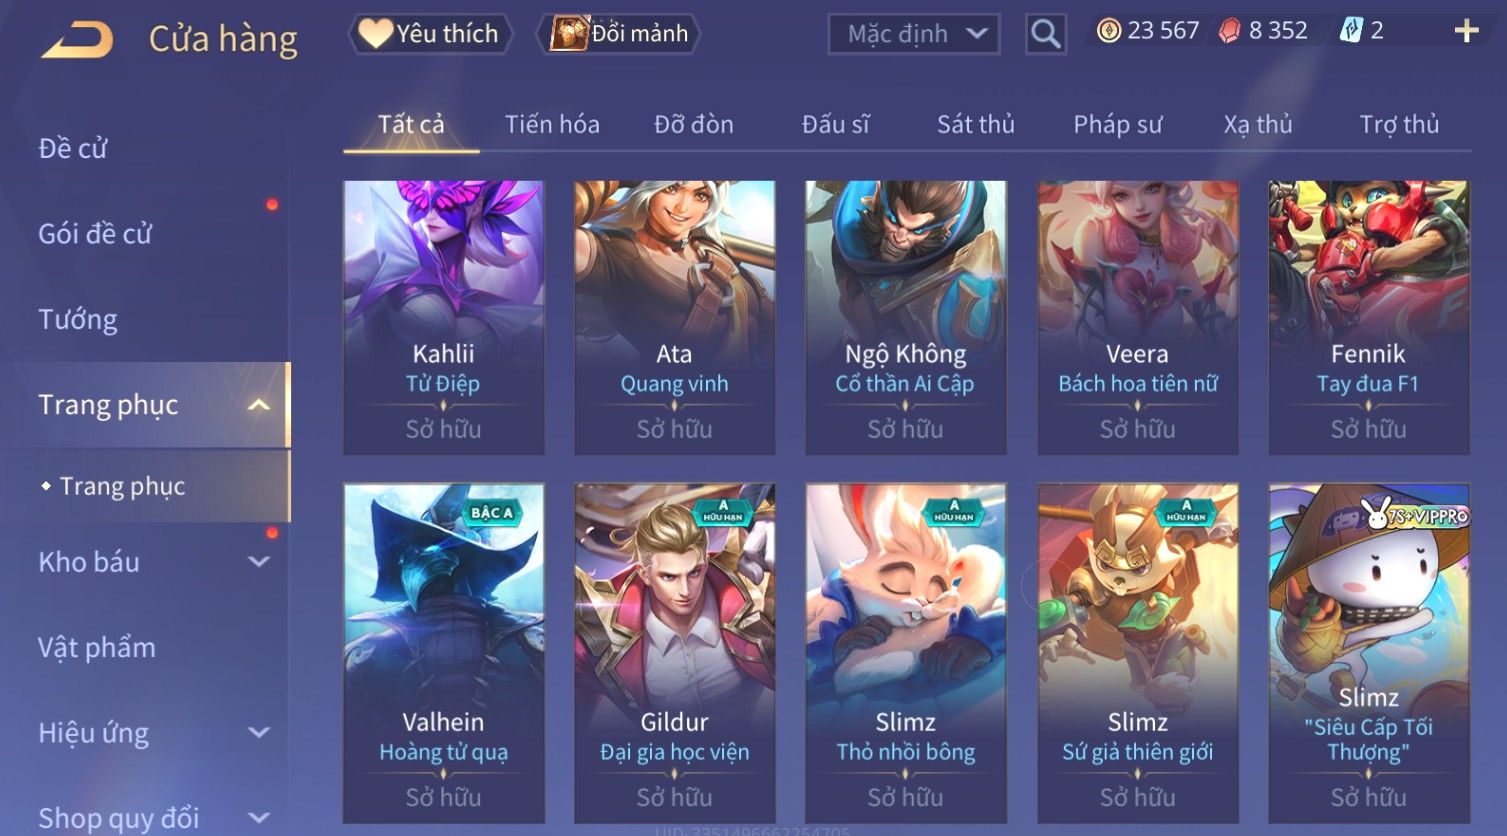Switch to the Sát thủ tab
1507x836 pixels.
click(x=975, y=124)
